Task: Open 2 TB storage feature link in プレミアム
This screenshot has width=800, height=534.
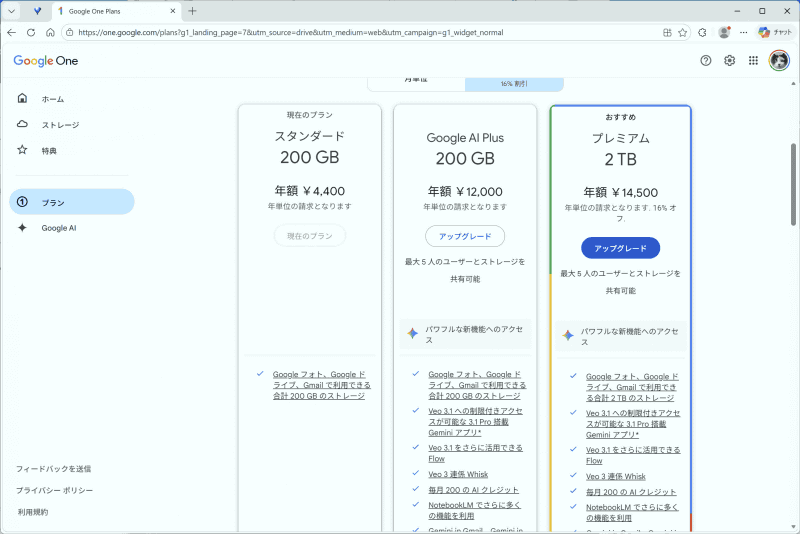Action: pos(632,387)
